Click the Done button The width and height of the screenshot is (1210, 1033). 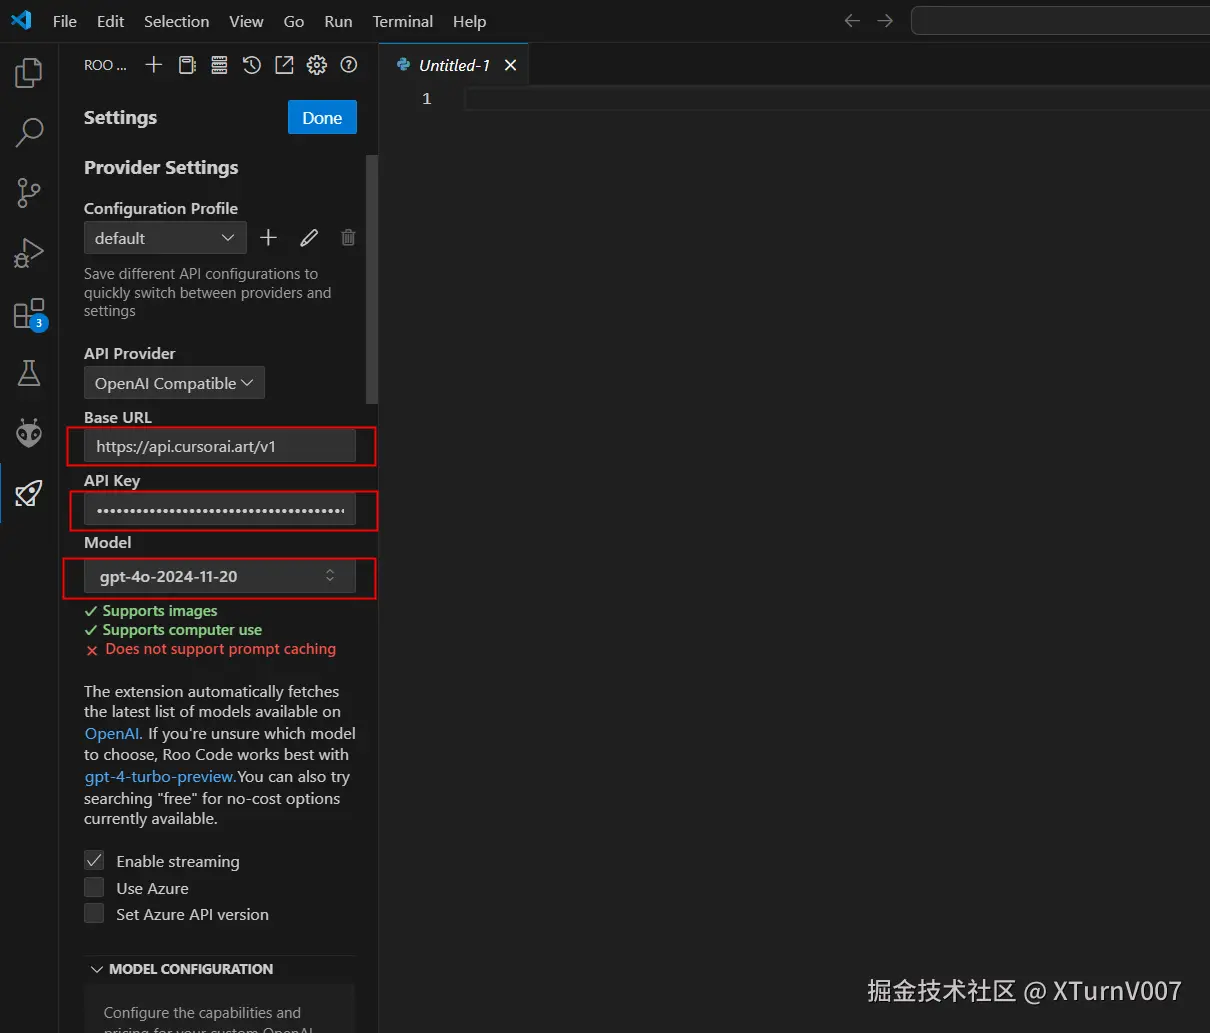coord(321,117)
